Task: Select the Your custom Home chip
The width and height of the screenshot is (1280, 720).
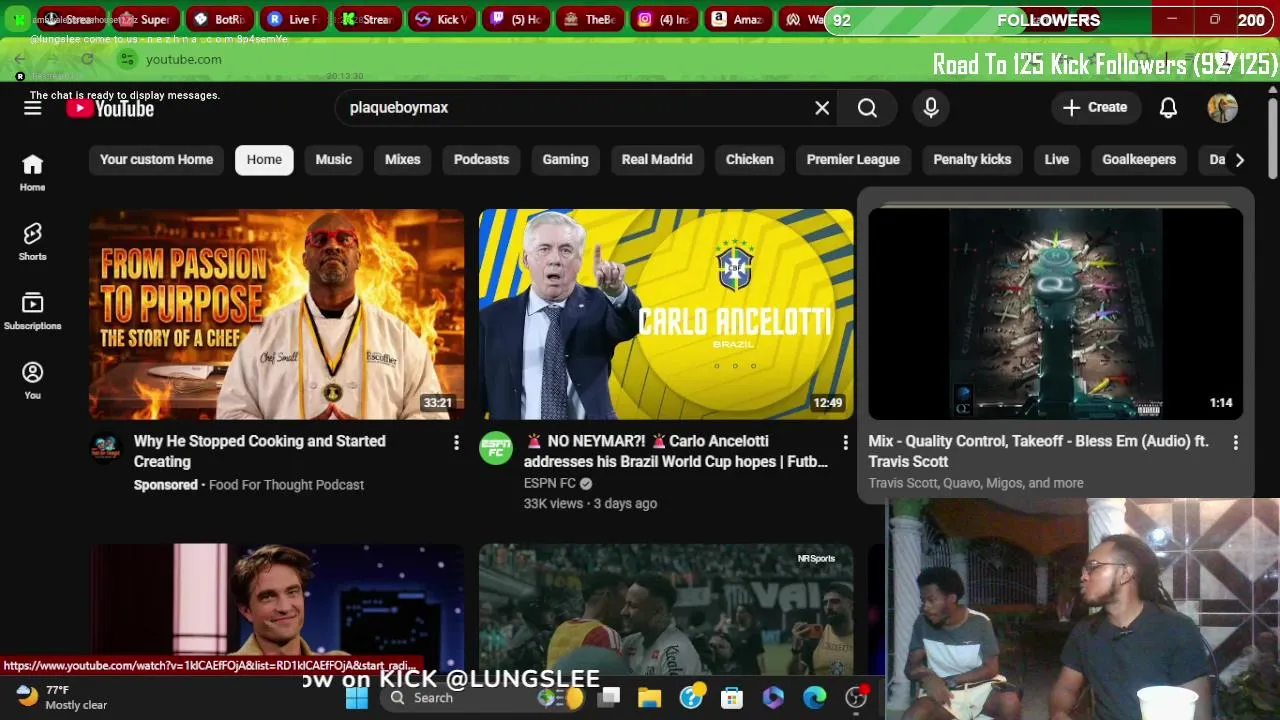Action: [x=156, y=159]
